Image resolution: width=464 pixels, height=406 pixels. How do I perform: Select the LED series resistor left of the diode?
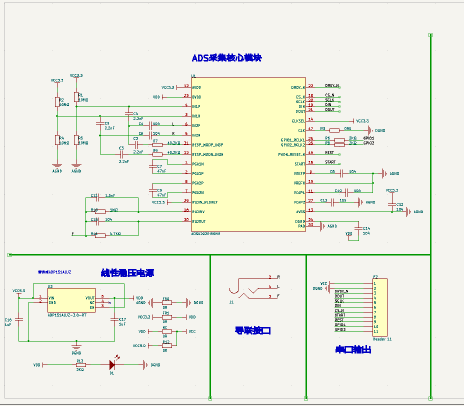[81, 365]
